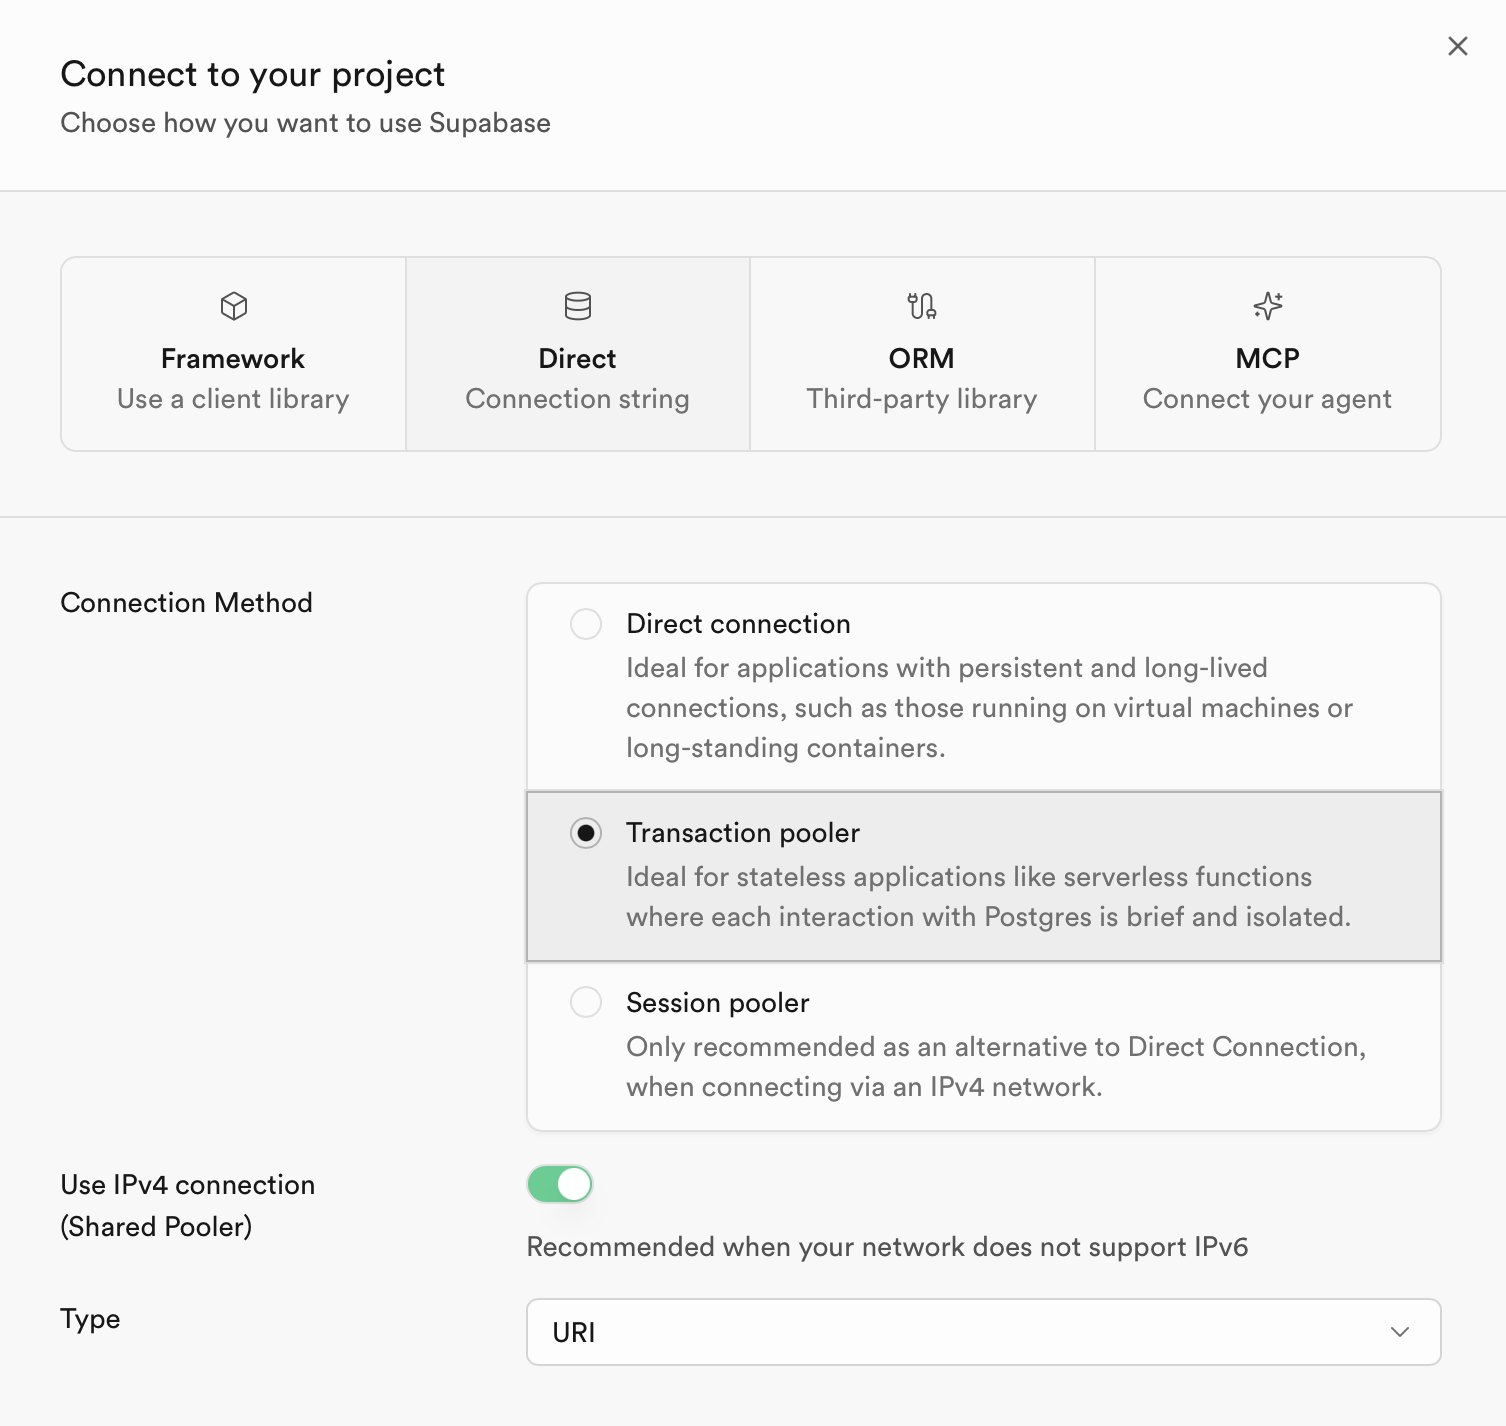Select the Direct tab label

pos(577,359)
